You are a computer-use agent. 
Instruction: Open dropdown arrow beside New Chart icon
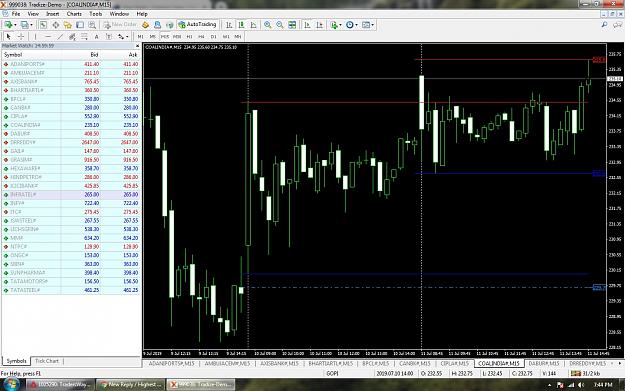tap(15, 25)
